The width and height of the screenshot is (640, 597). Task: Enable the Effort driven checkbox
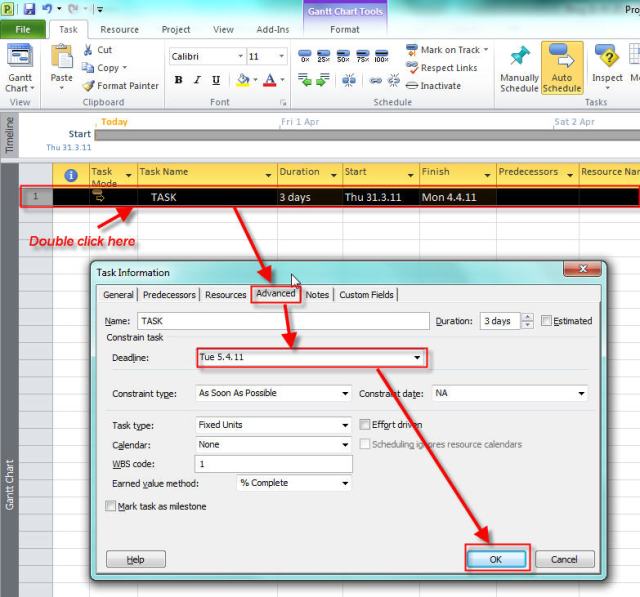[365, 425]
